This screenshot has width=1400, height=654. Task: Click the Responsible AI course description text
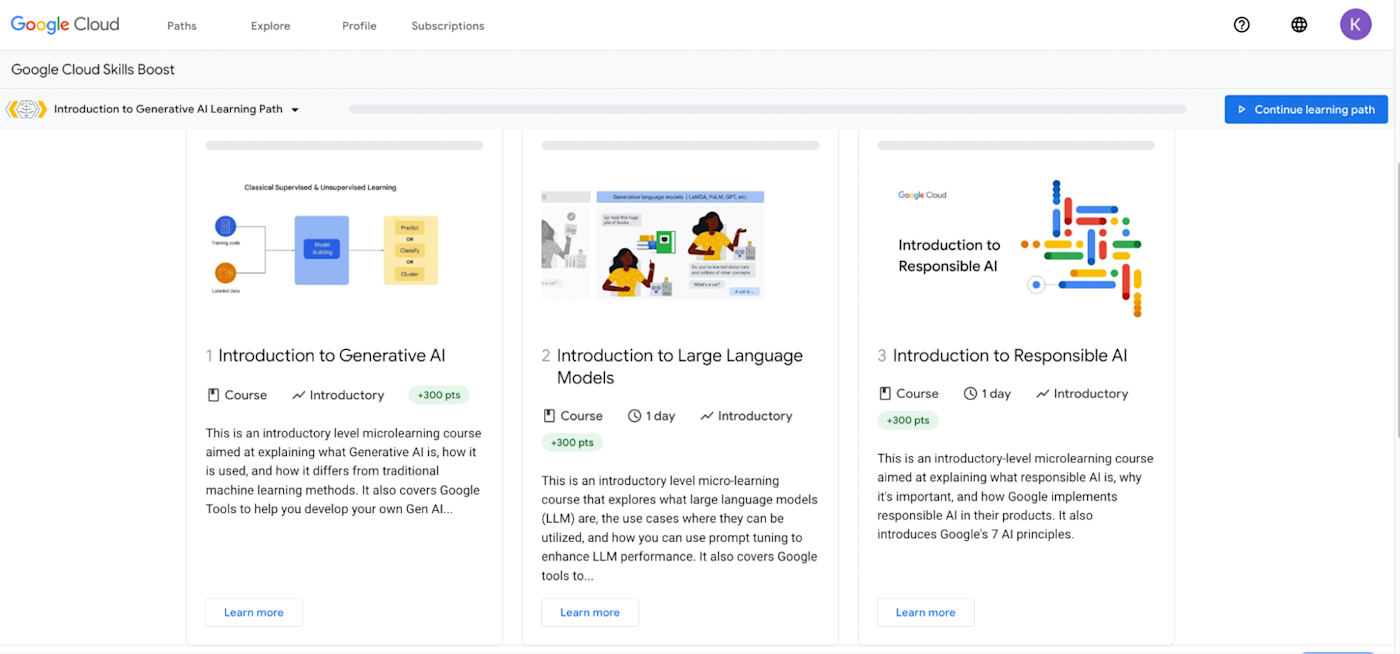pyautogui.click(x=1016, y=496)
